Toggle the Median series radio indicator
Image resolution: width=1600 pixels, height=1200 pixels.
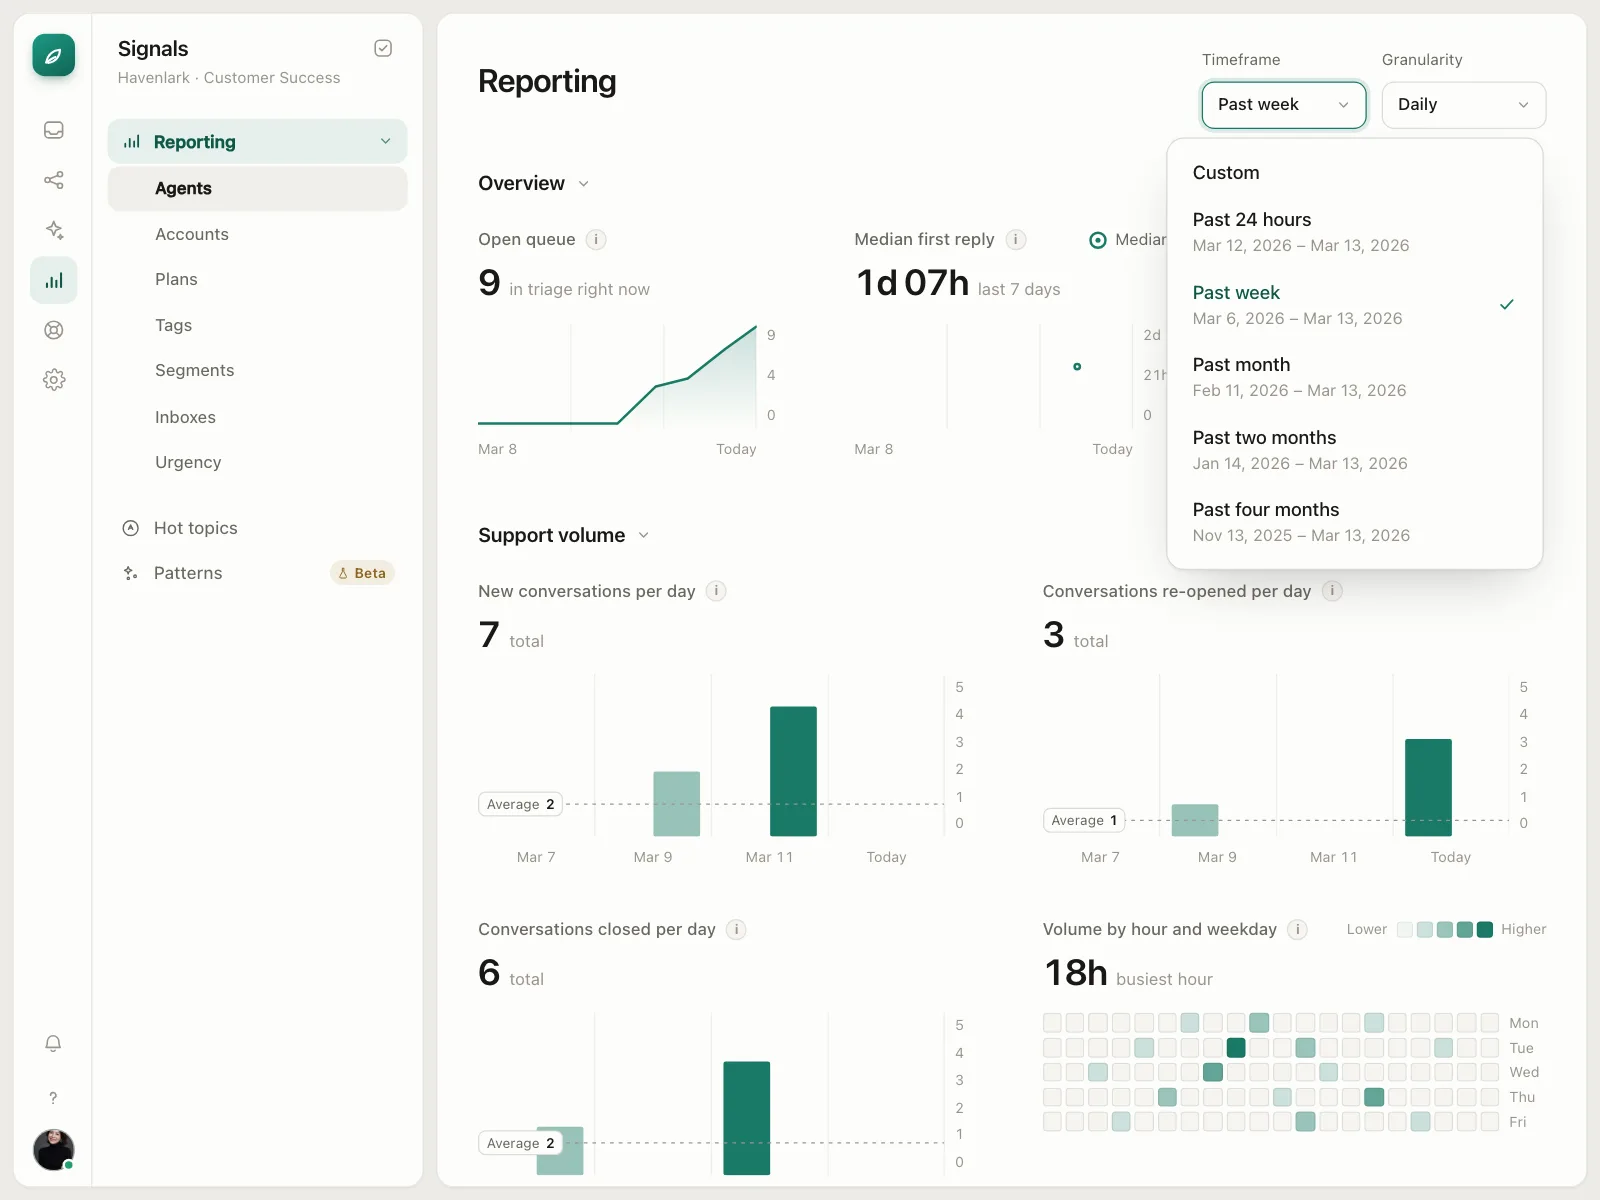pos(1098,240)
